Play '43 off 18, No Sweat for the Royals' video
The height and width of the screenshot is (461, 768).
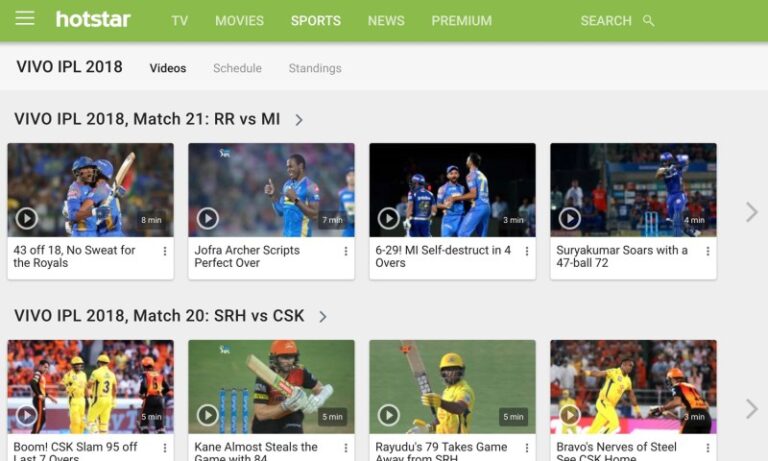26,218
